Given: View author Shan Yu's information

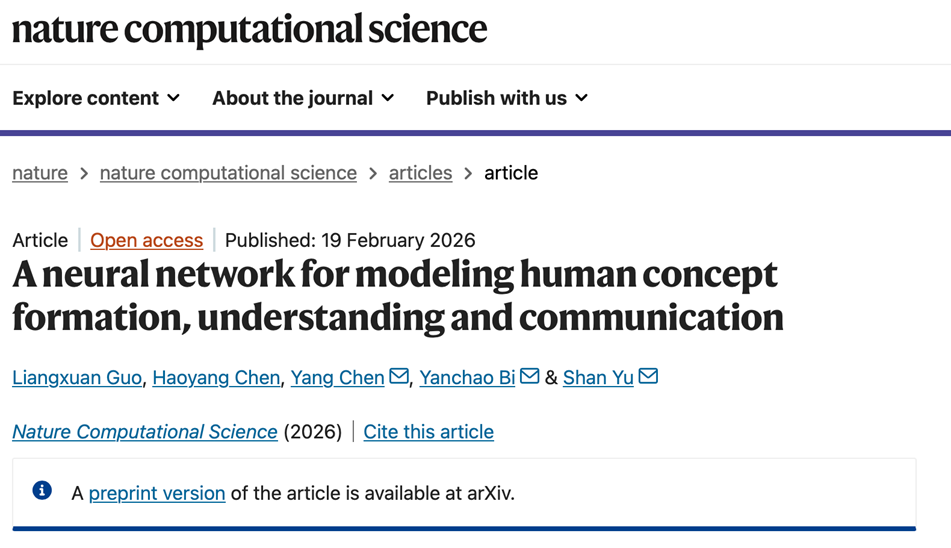Looking at the screenshot, I should coord(598,378).
